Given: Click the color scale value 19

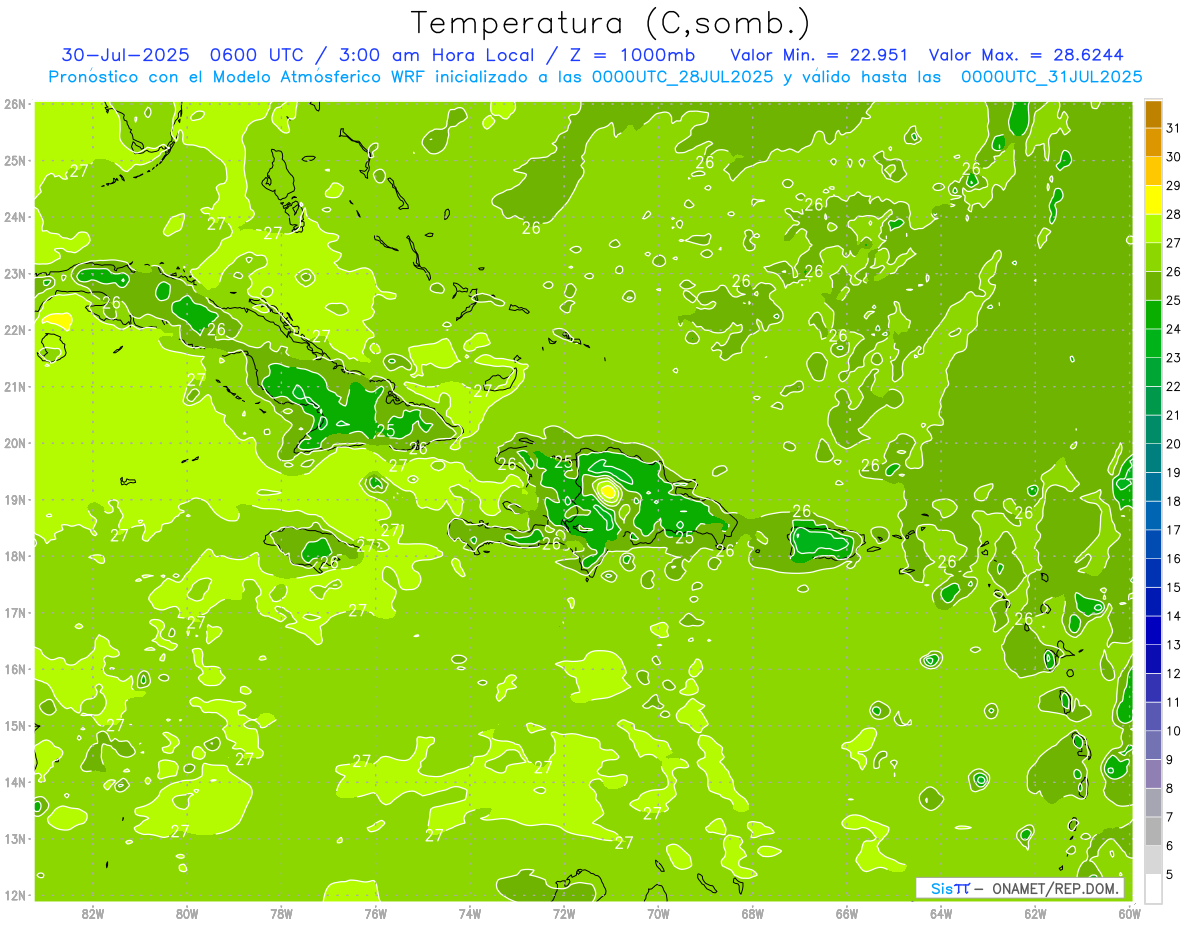Looking at the screenshot, I should (x=1174, y=472).
